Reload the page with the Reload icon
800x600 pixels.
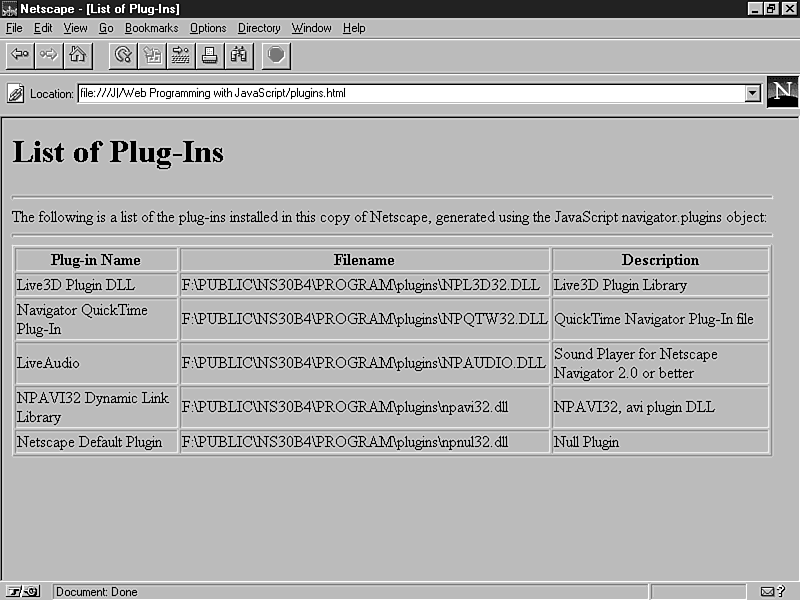tap(123, 55)
